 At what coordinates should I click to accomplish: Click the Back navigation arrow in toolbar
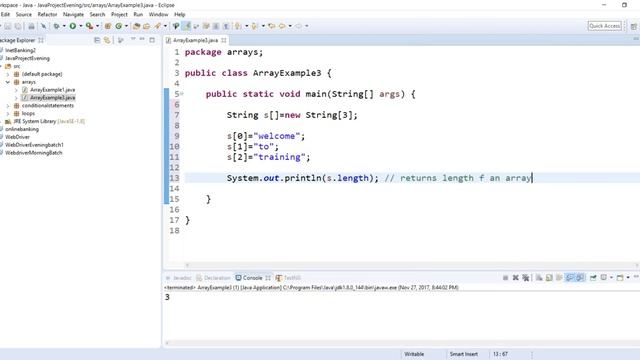click(x=282, y=26)
